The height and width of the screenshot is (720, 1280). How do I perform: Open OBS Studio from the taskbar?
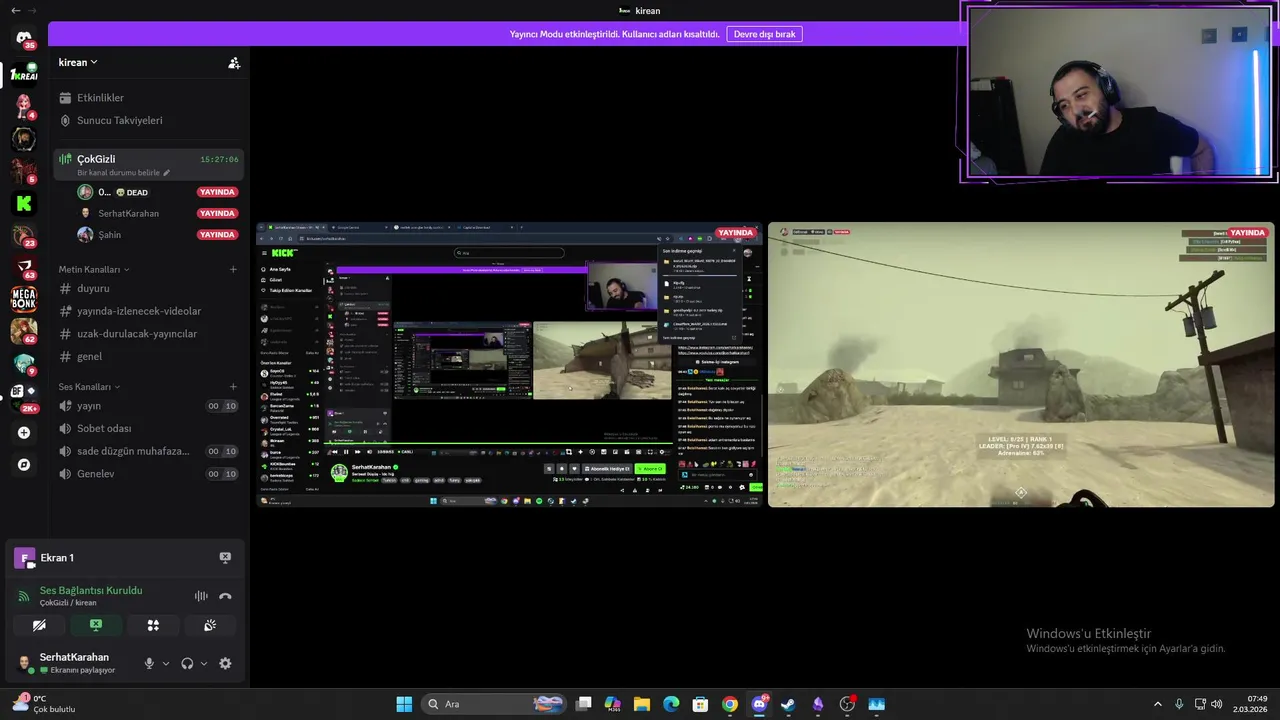[x=847, y=704]
